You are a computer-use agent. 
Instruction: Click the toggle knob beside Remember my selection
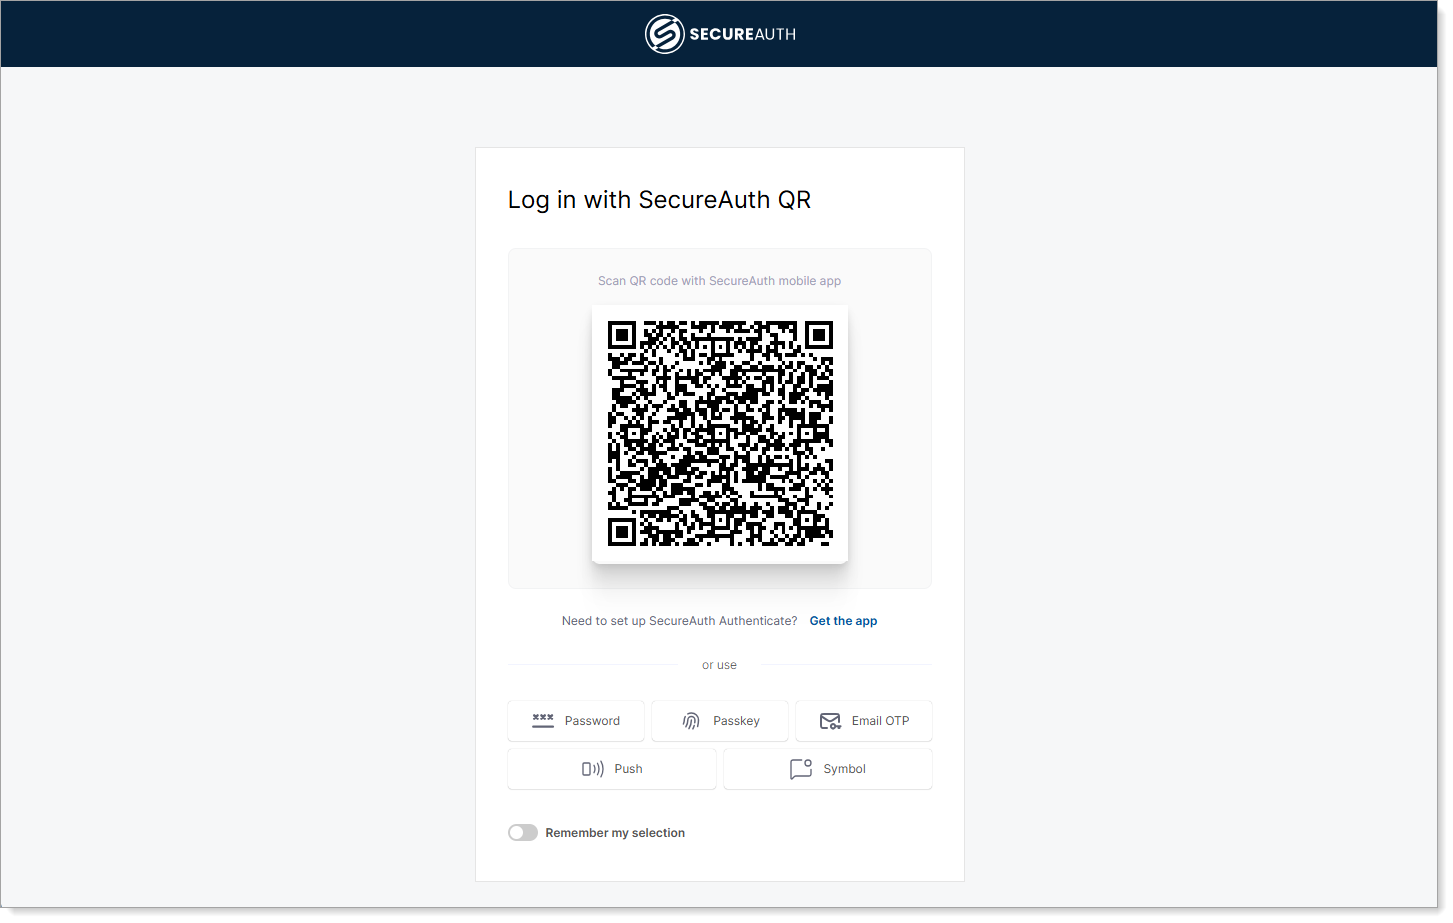(x=516, y=832)
